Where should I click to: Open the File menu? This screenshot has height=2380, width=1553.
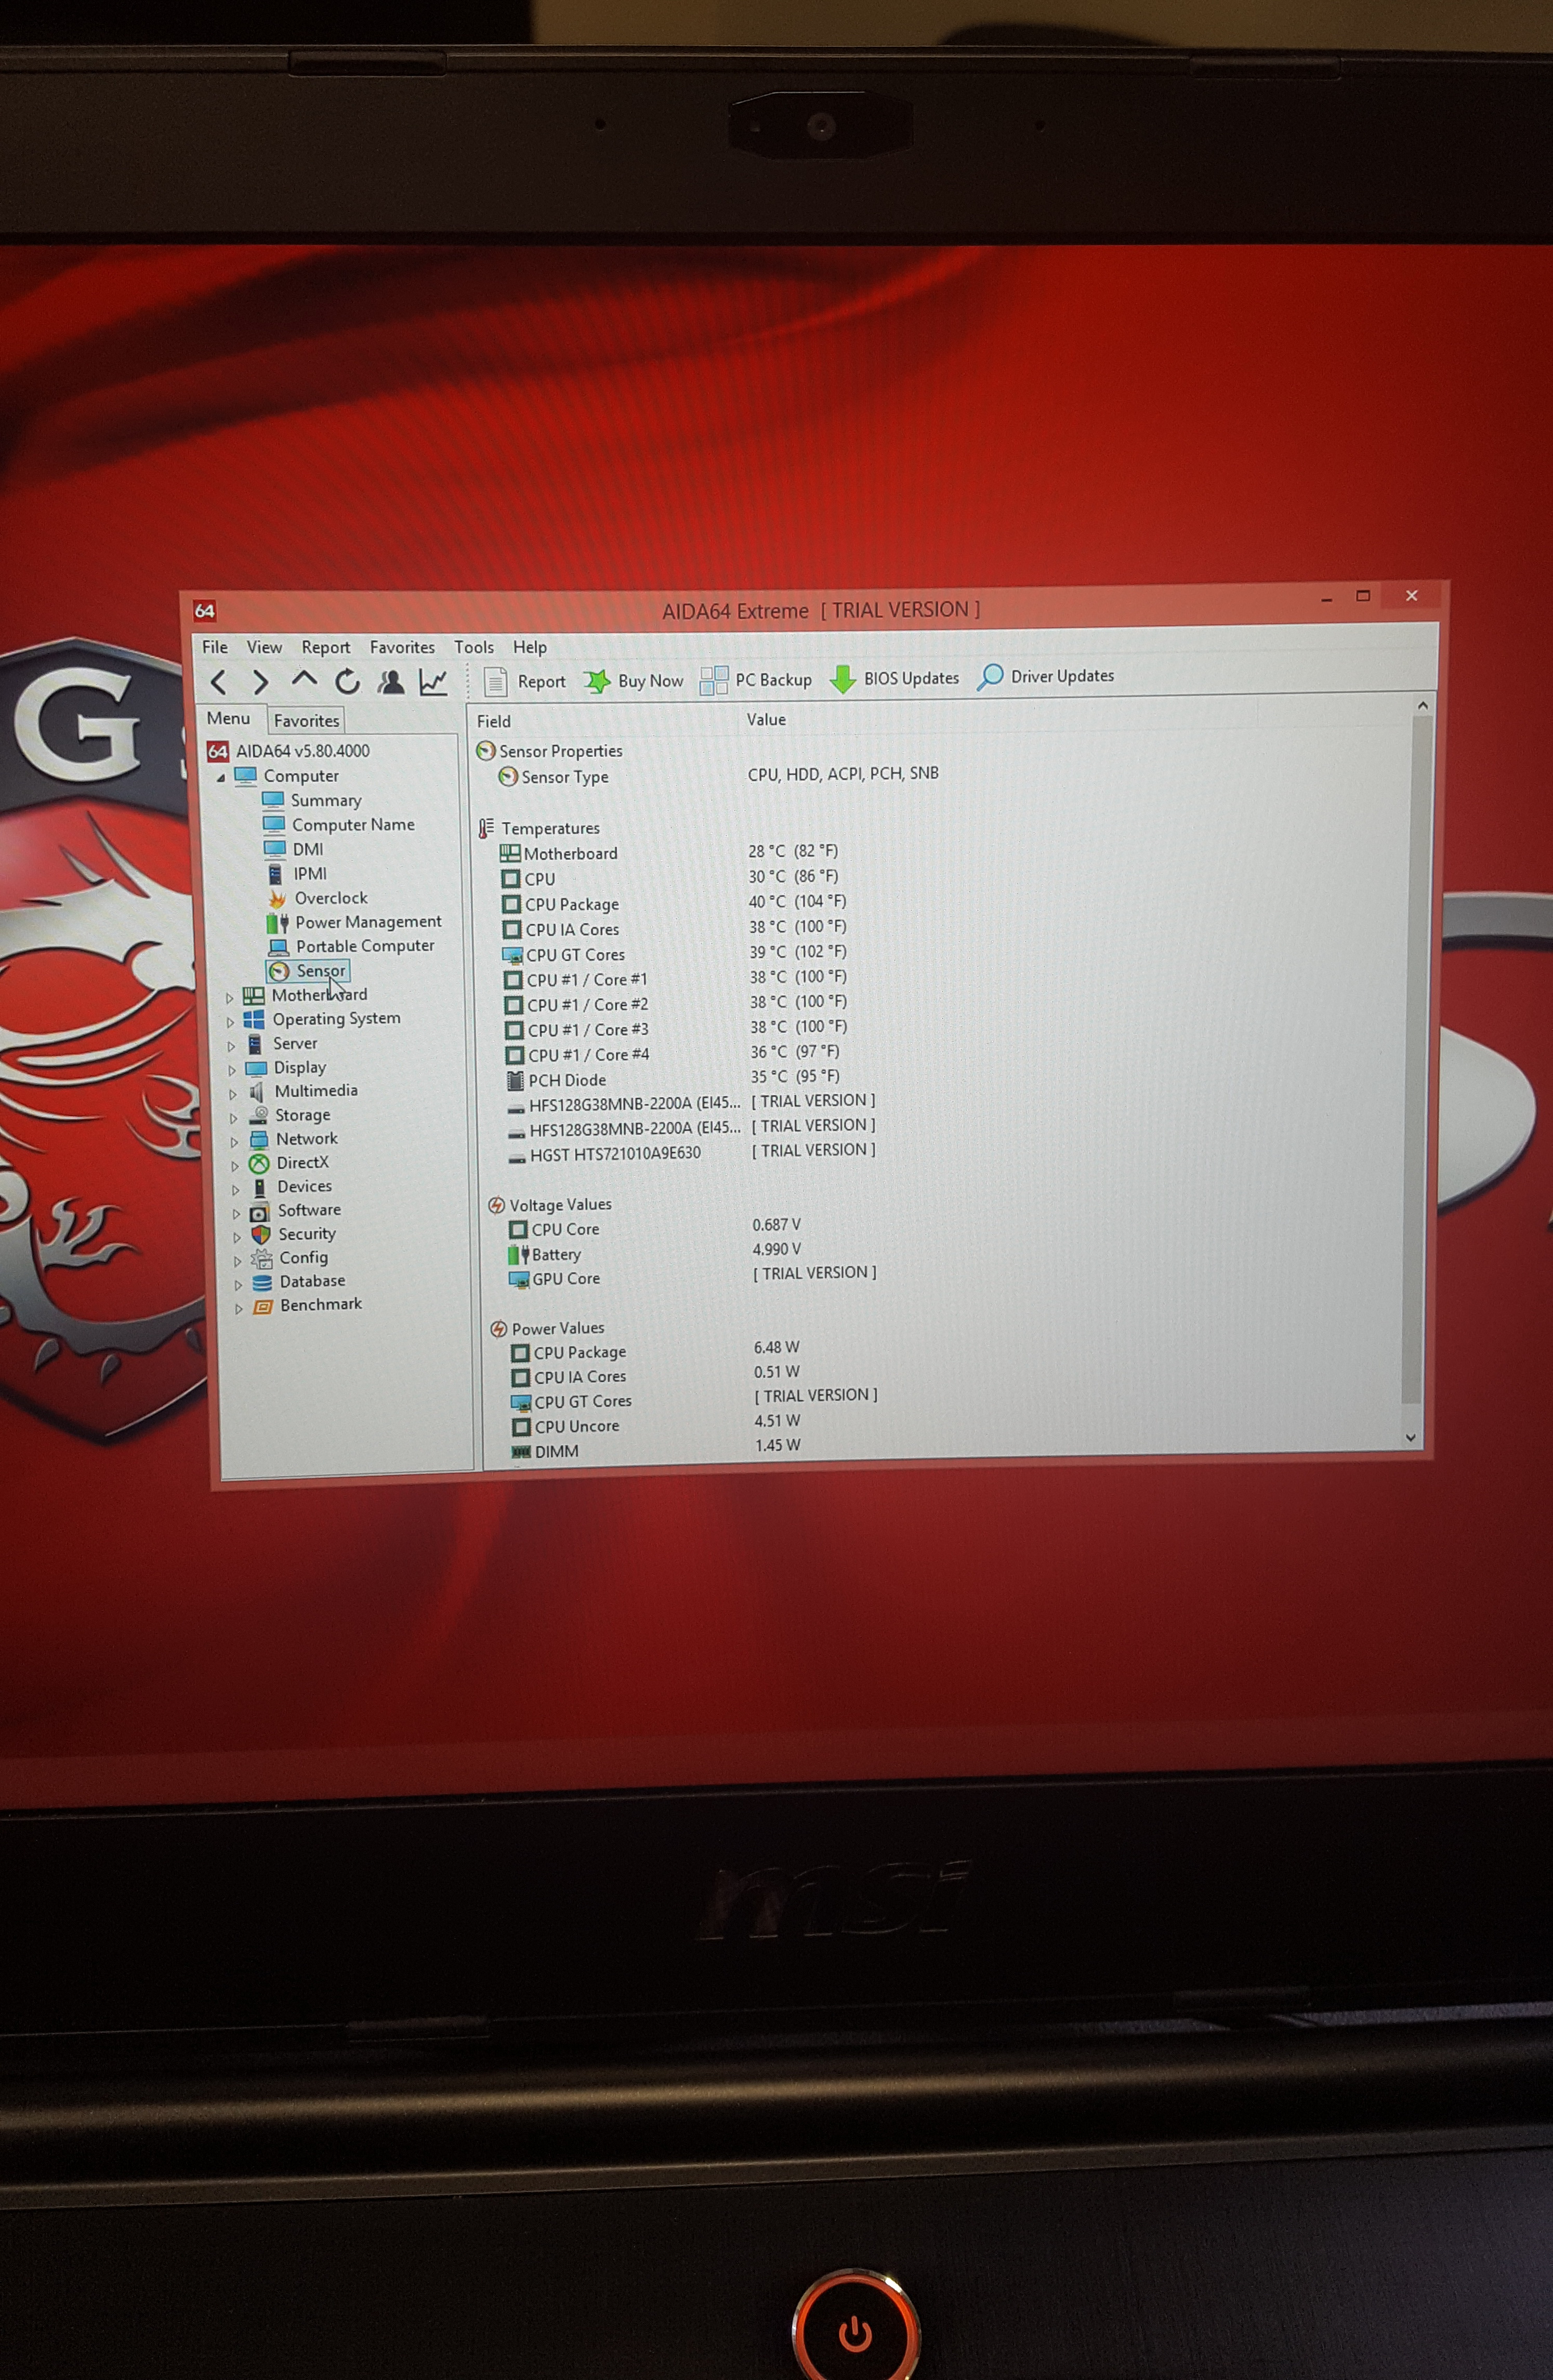tap(215, 647)
